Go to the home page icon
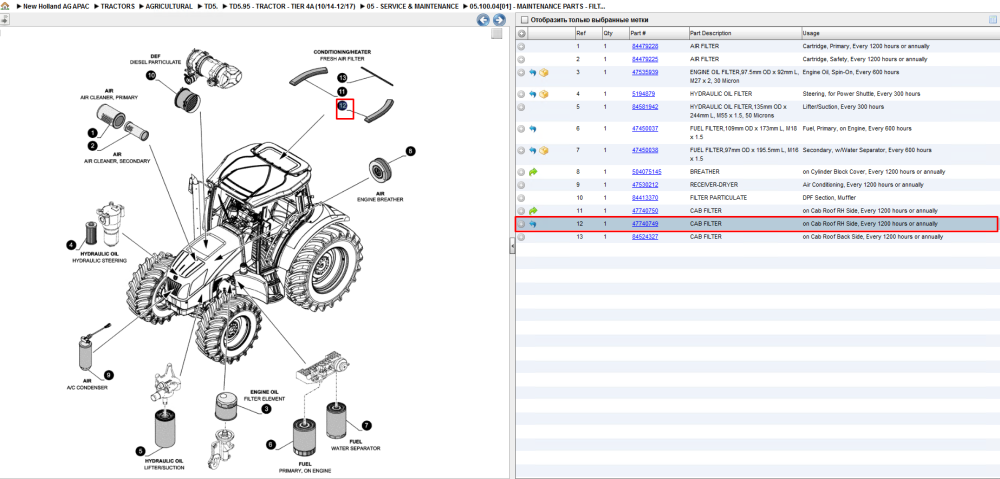 point(5,6)
